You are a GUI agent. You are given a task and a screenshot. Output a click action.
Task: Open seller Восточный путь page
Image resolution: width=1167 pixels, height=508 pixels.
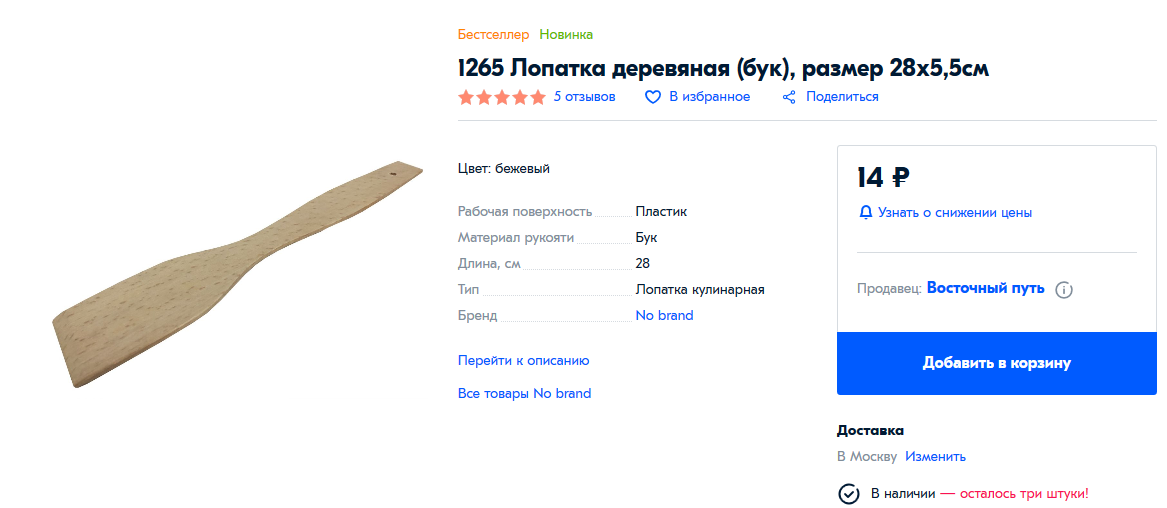tap(985, 288)
